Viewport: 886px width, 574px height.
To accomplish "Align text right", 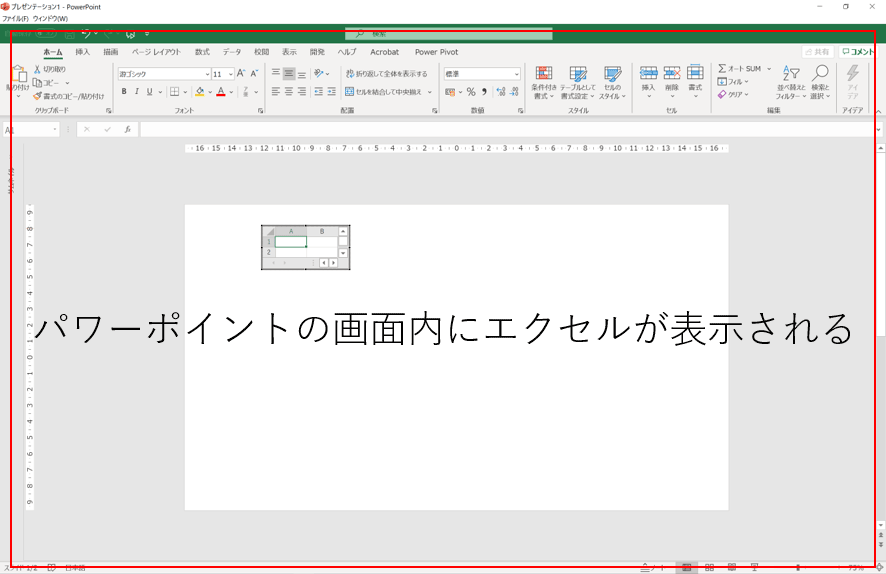I will [302, 92].
